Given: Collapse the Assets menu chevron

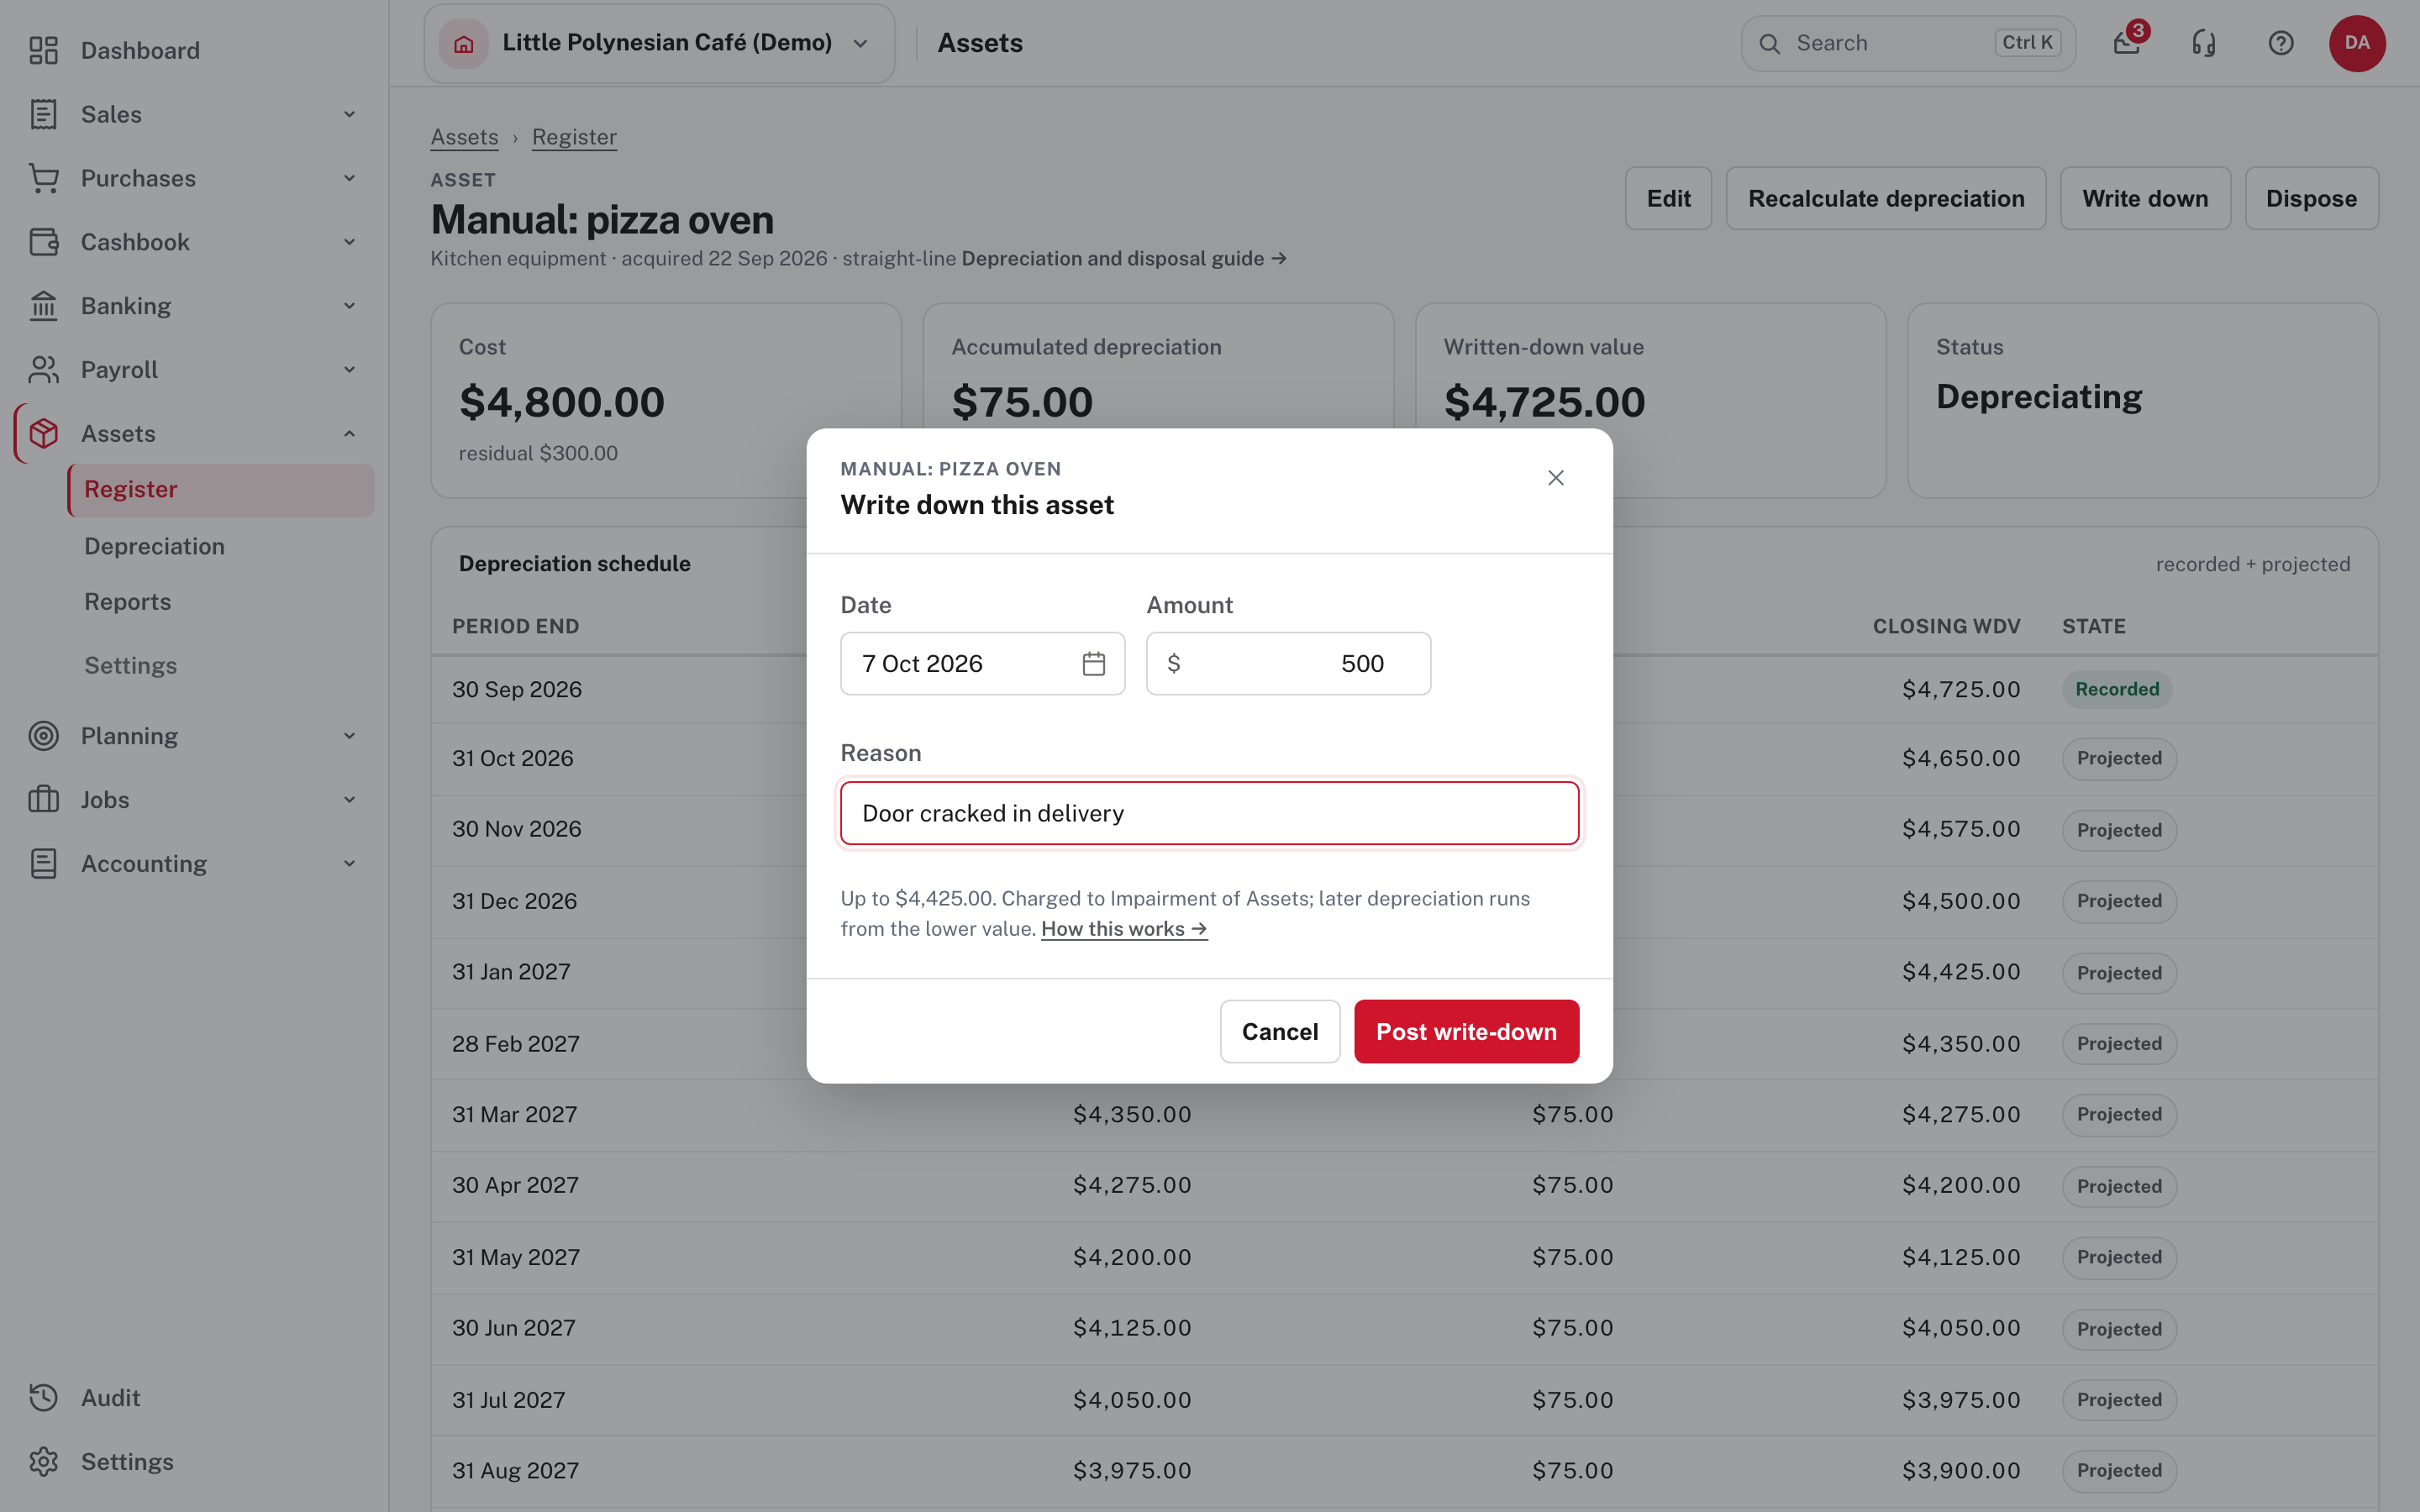Looking at the screenshot, I should (350, 434).
